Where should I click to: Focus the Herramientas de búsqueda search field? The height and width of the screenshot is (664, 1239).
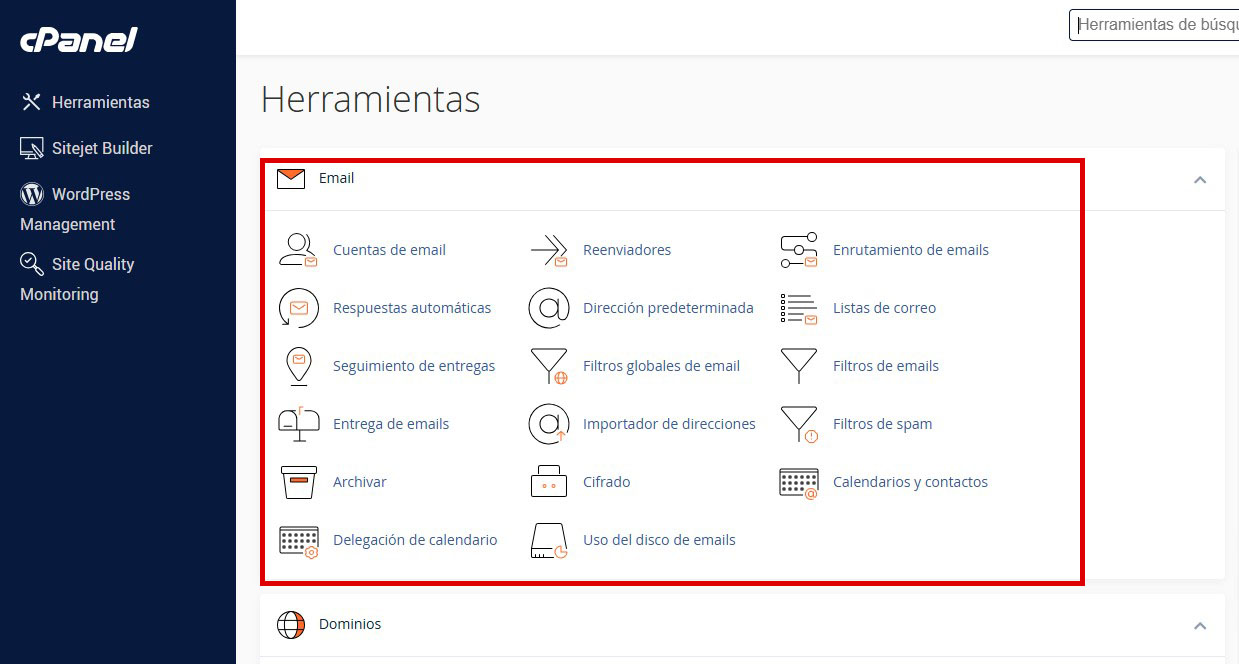click(1155, 25)
